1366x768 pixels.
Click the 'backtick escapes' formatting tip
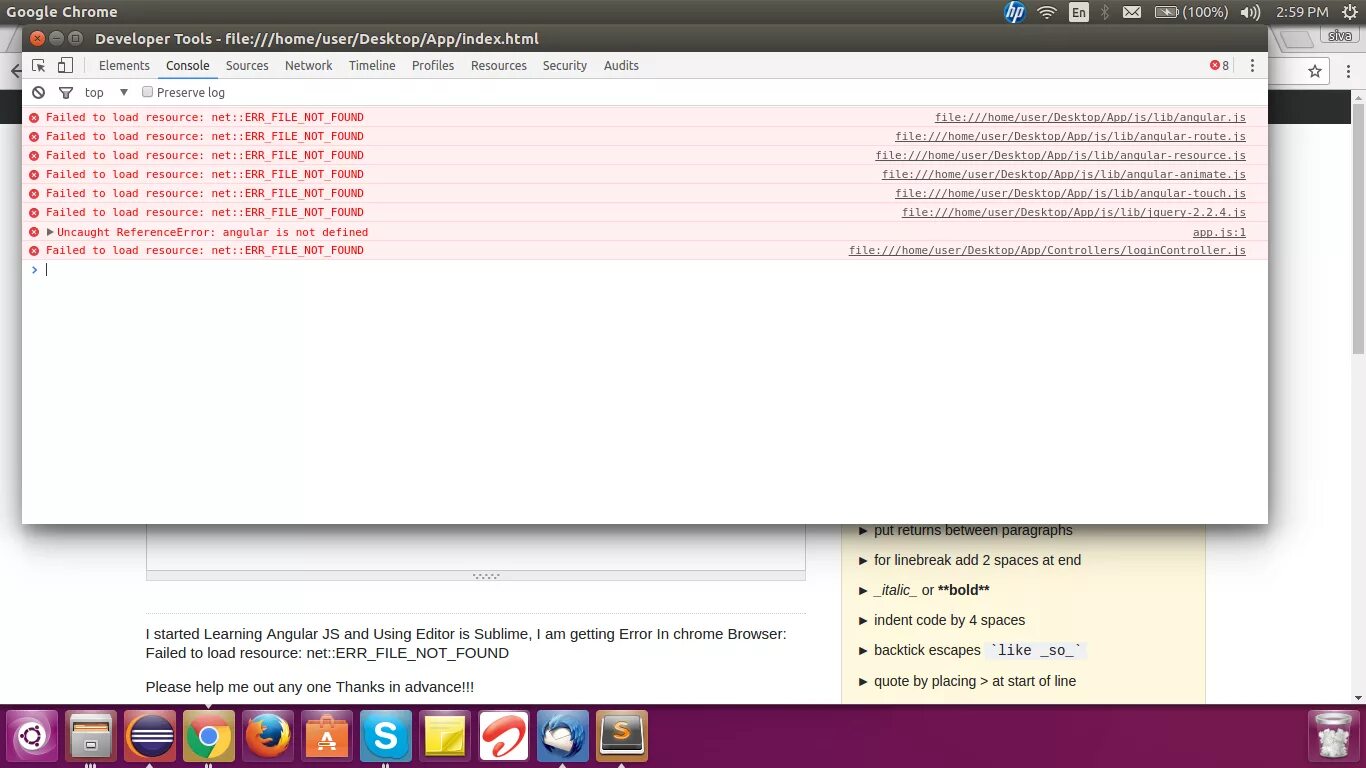point(978,650)
